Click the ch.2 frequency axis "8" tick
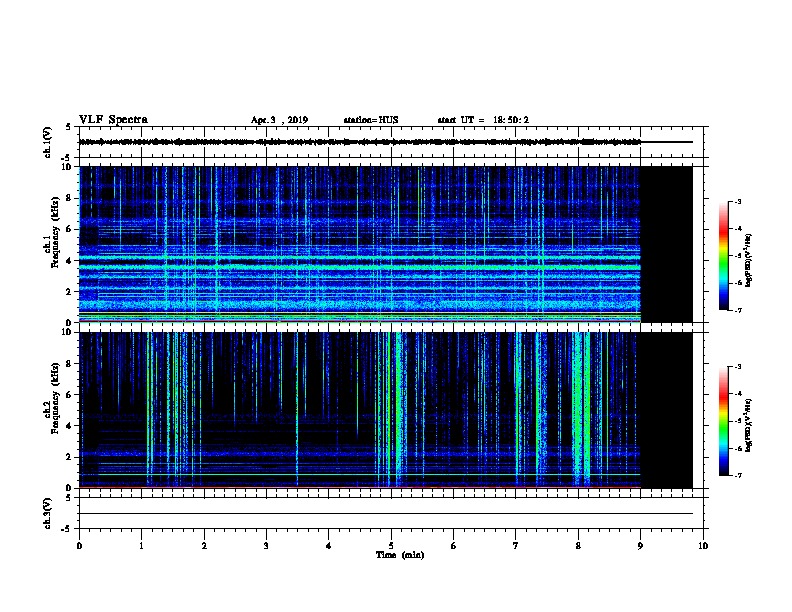Screen dimensions: 792x612 coord(71,364)
